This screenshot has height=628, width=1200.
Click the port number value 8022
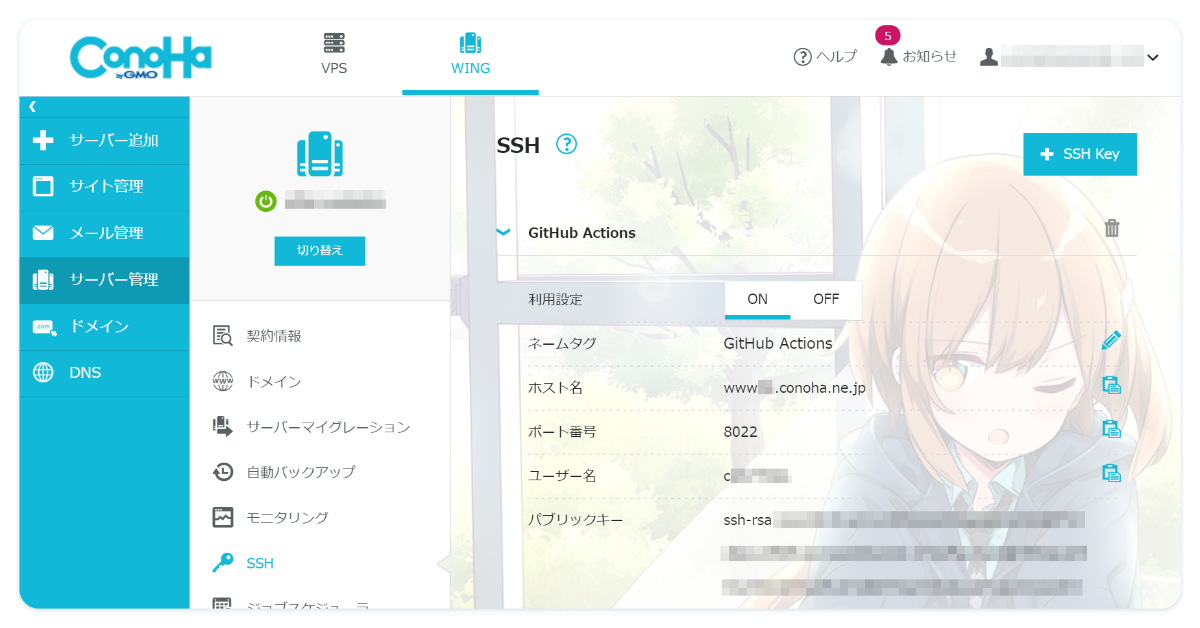click(x=741, y=432)
